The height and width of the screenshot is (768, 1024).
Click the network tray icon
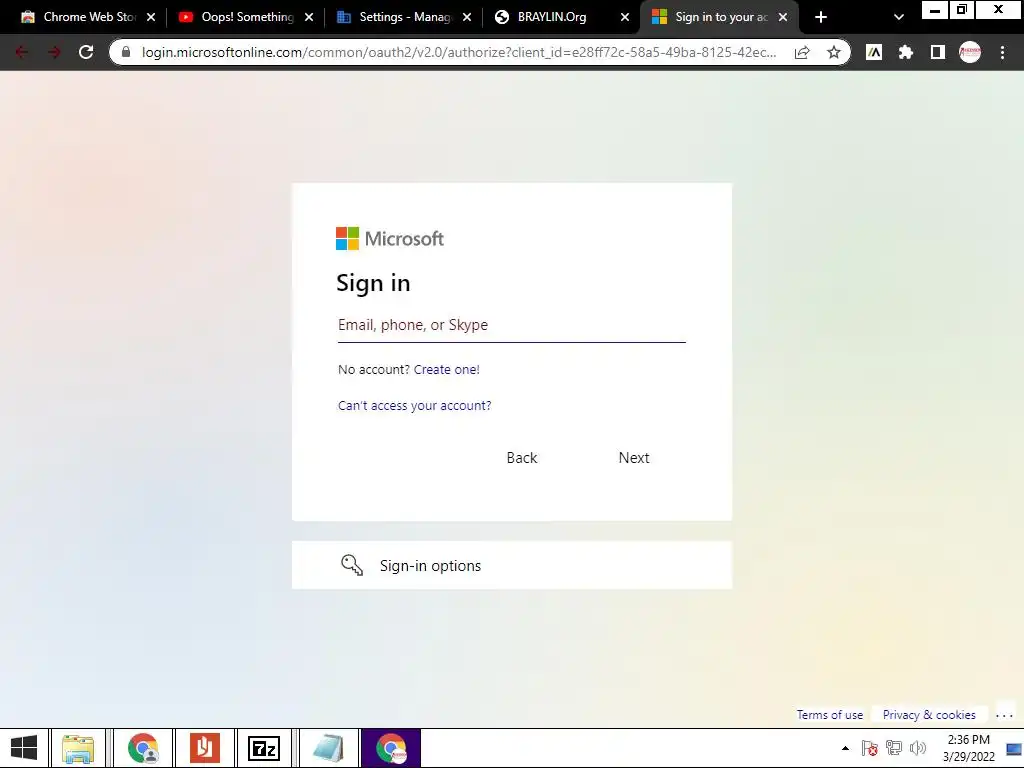click(893, 748)
